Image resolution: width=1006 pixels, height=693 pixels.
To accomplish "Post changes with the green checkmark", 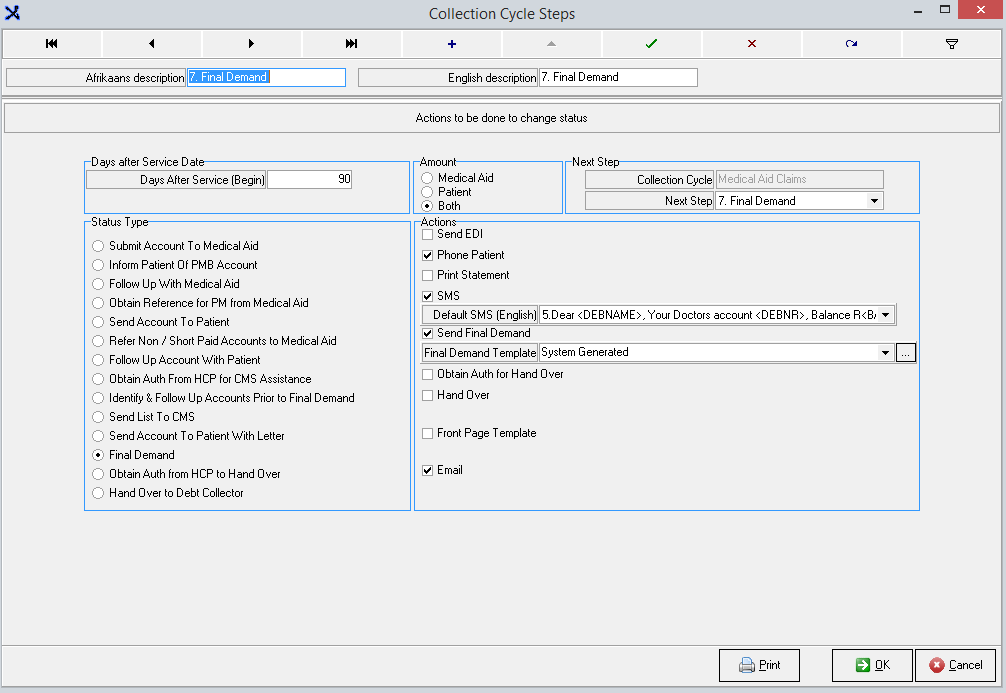I will pos(652,44).
